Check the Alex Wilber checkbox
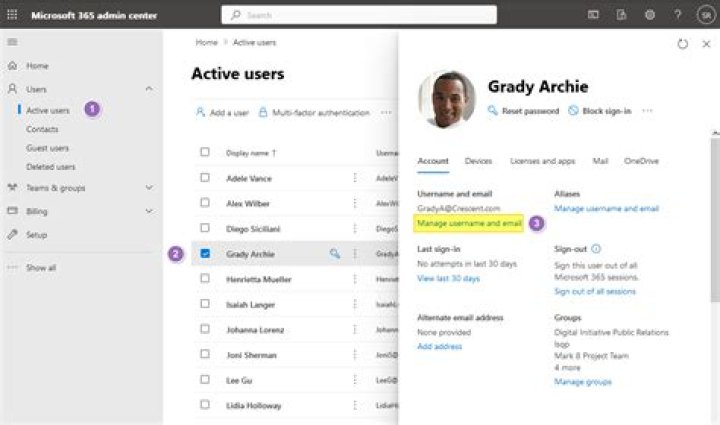 pyautogui.click(x=205, y=202)
